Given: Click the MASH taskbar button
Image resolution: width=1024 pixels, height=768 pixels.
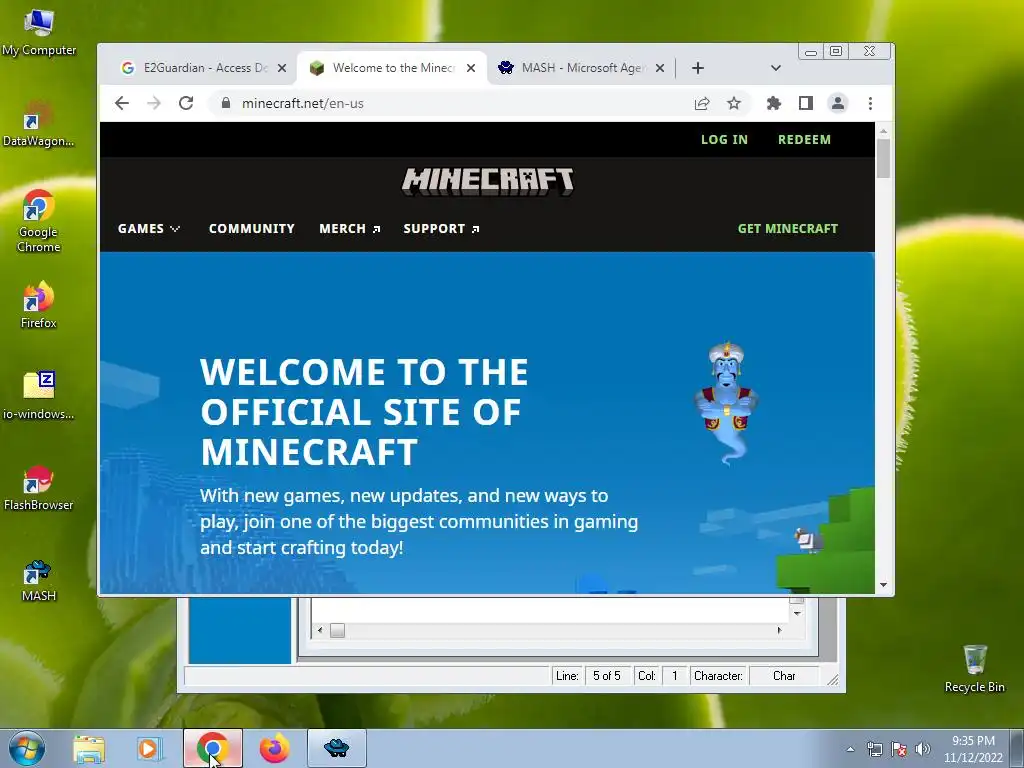Looking at the screenshot, I should click(x=336, y=748).
